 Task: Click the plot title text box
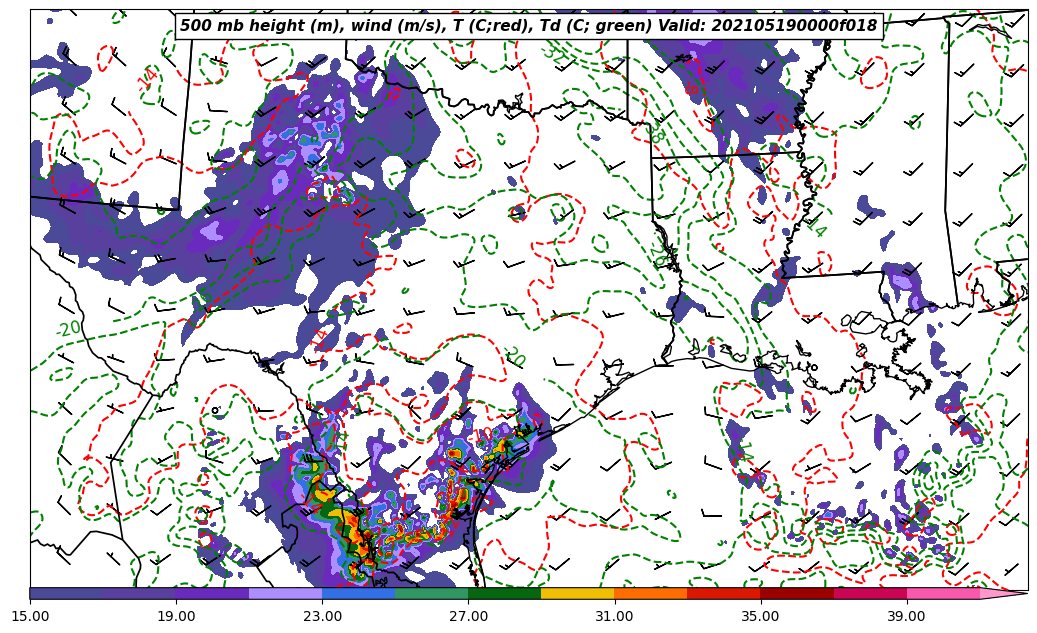coord(528,26)
